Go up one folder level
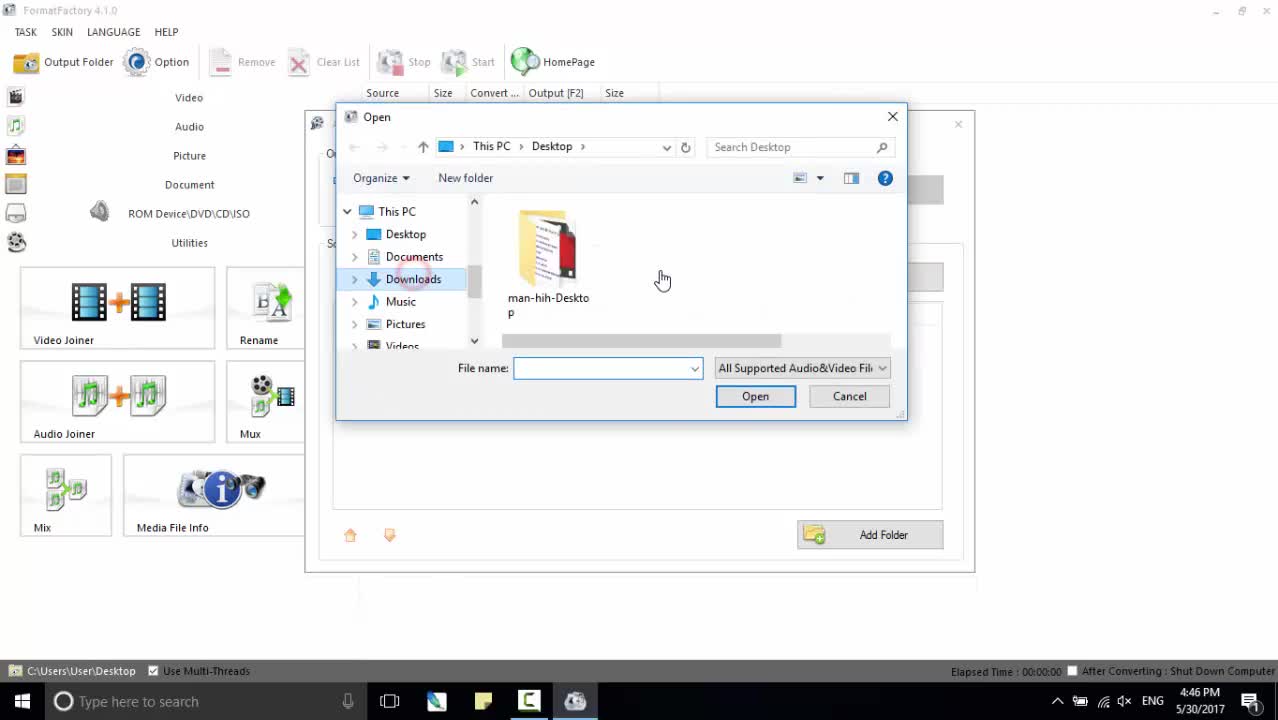Screen dimensions: 1278x720 pos(423,147)
